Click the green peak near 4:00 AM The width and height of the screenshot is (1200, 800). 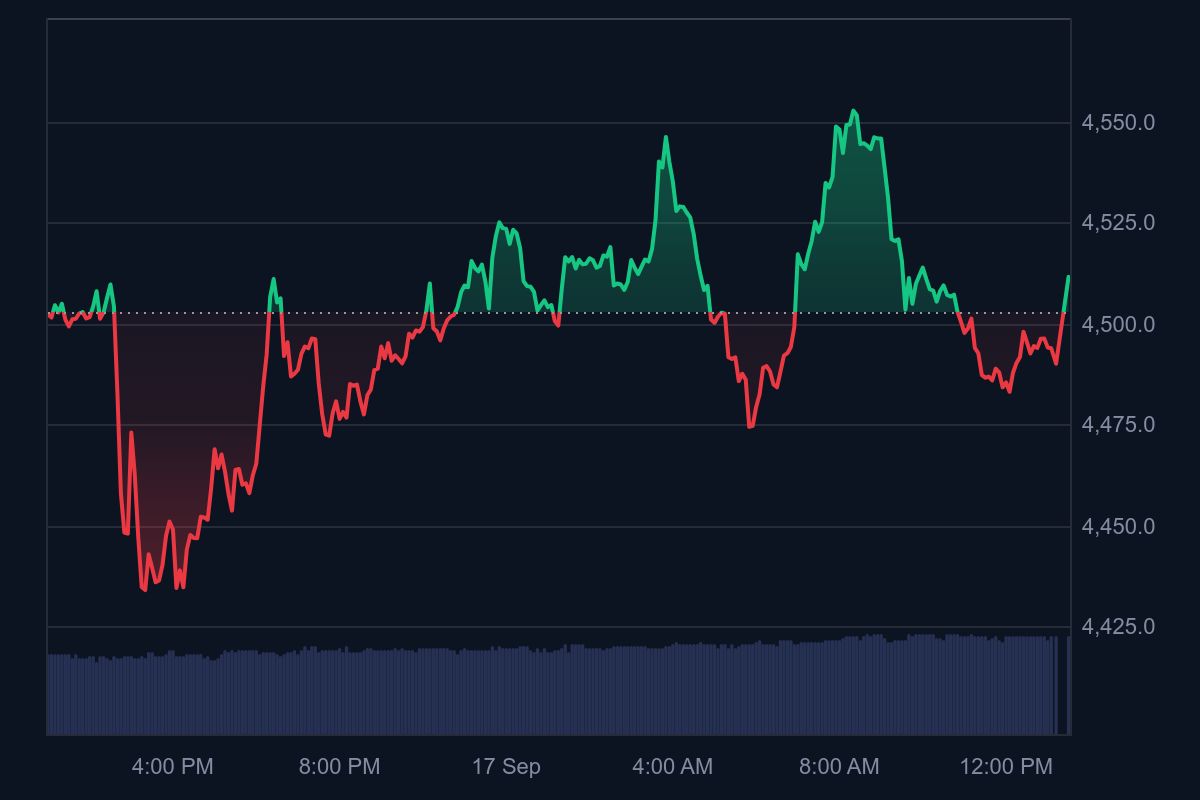pos(666,137)
